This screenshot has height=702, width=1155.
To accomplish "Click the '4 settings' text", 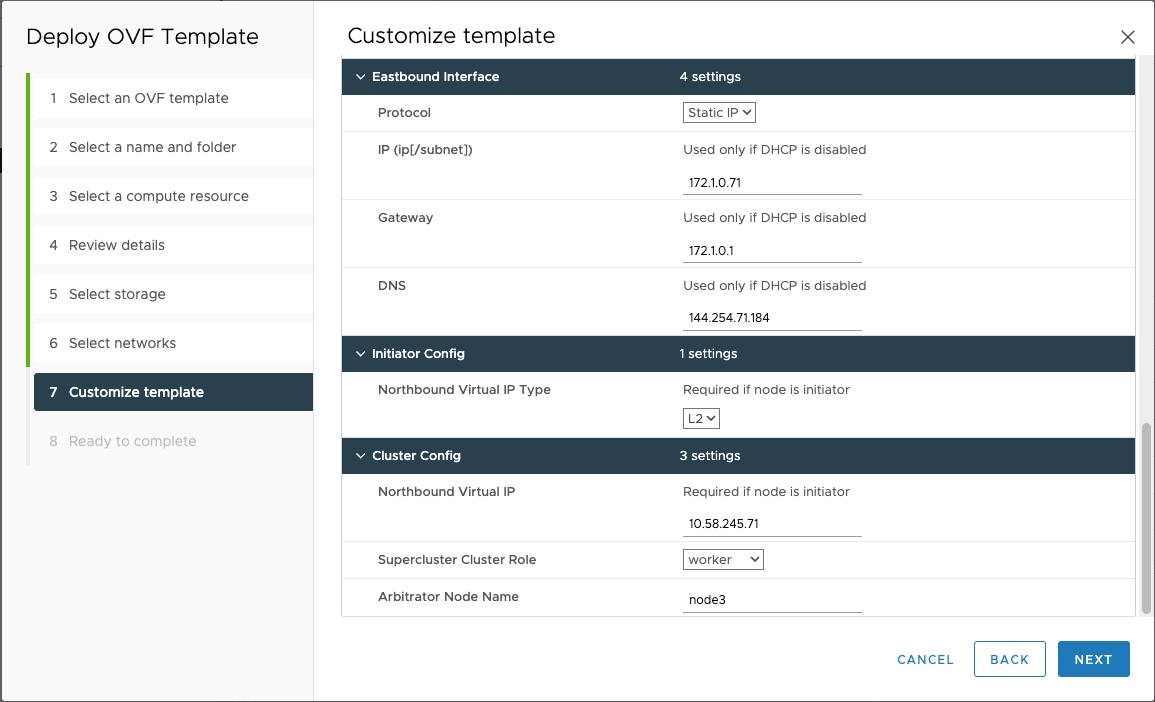I will pos(710,77).
